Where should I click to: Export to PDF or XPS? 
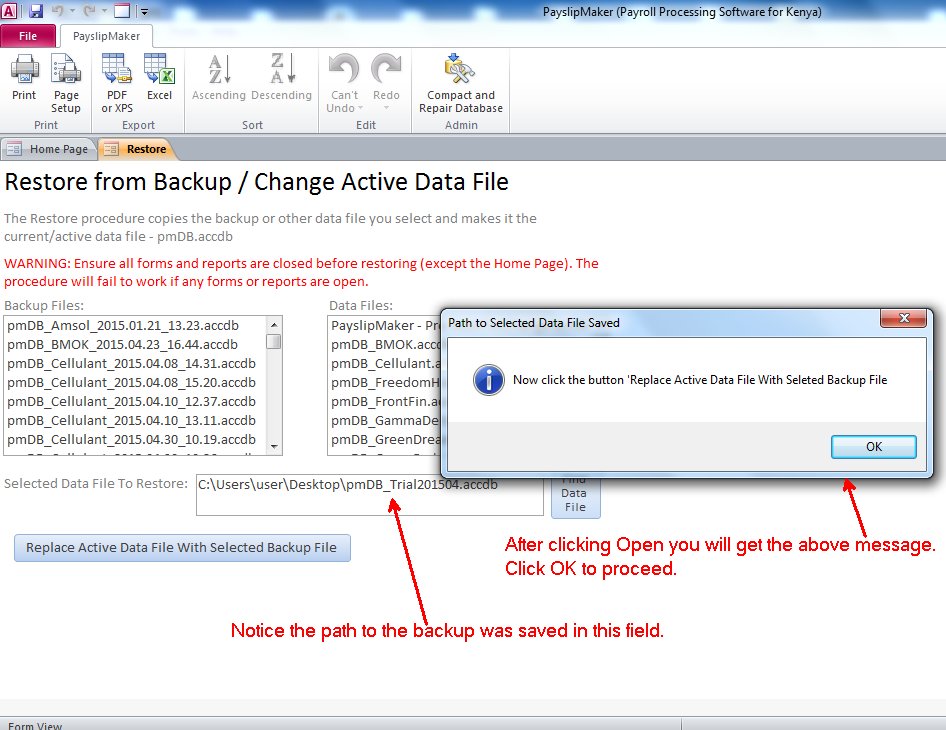pyautogui.click(x=117, y=83)
